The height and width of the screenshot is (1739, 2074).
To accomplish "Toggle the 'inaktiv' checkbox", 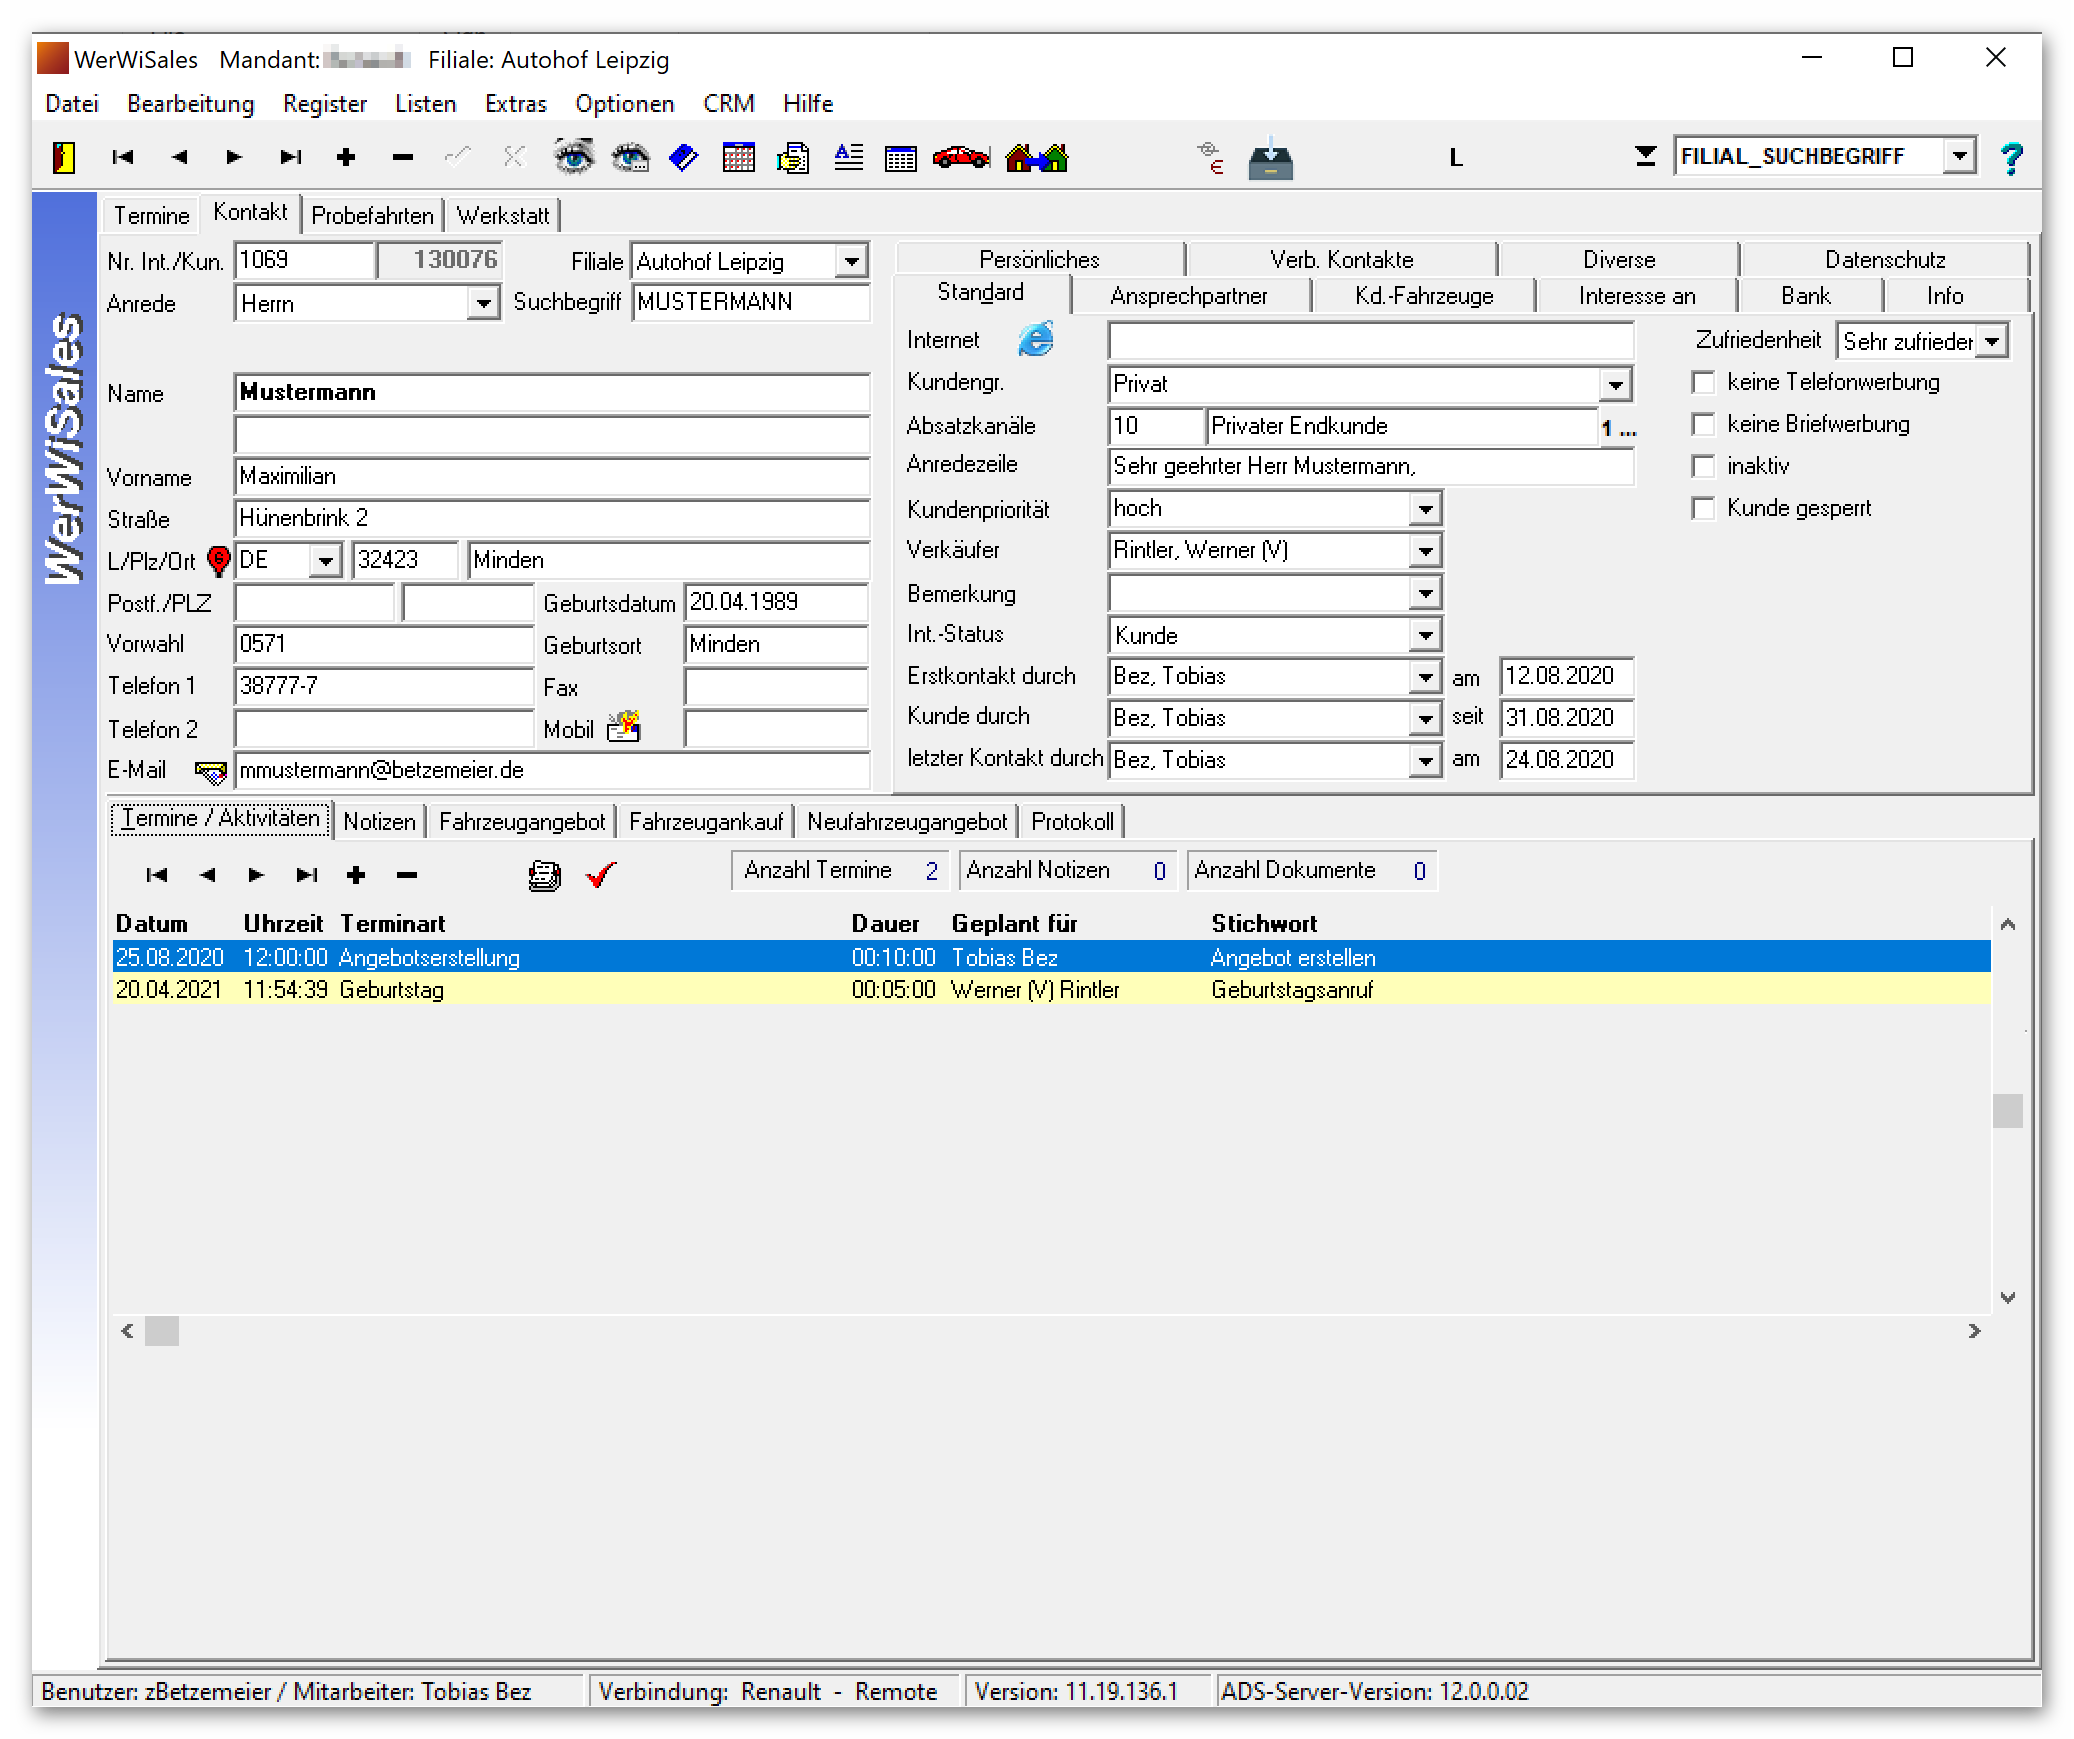I will 1703,466.
